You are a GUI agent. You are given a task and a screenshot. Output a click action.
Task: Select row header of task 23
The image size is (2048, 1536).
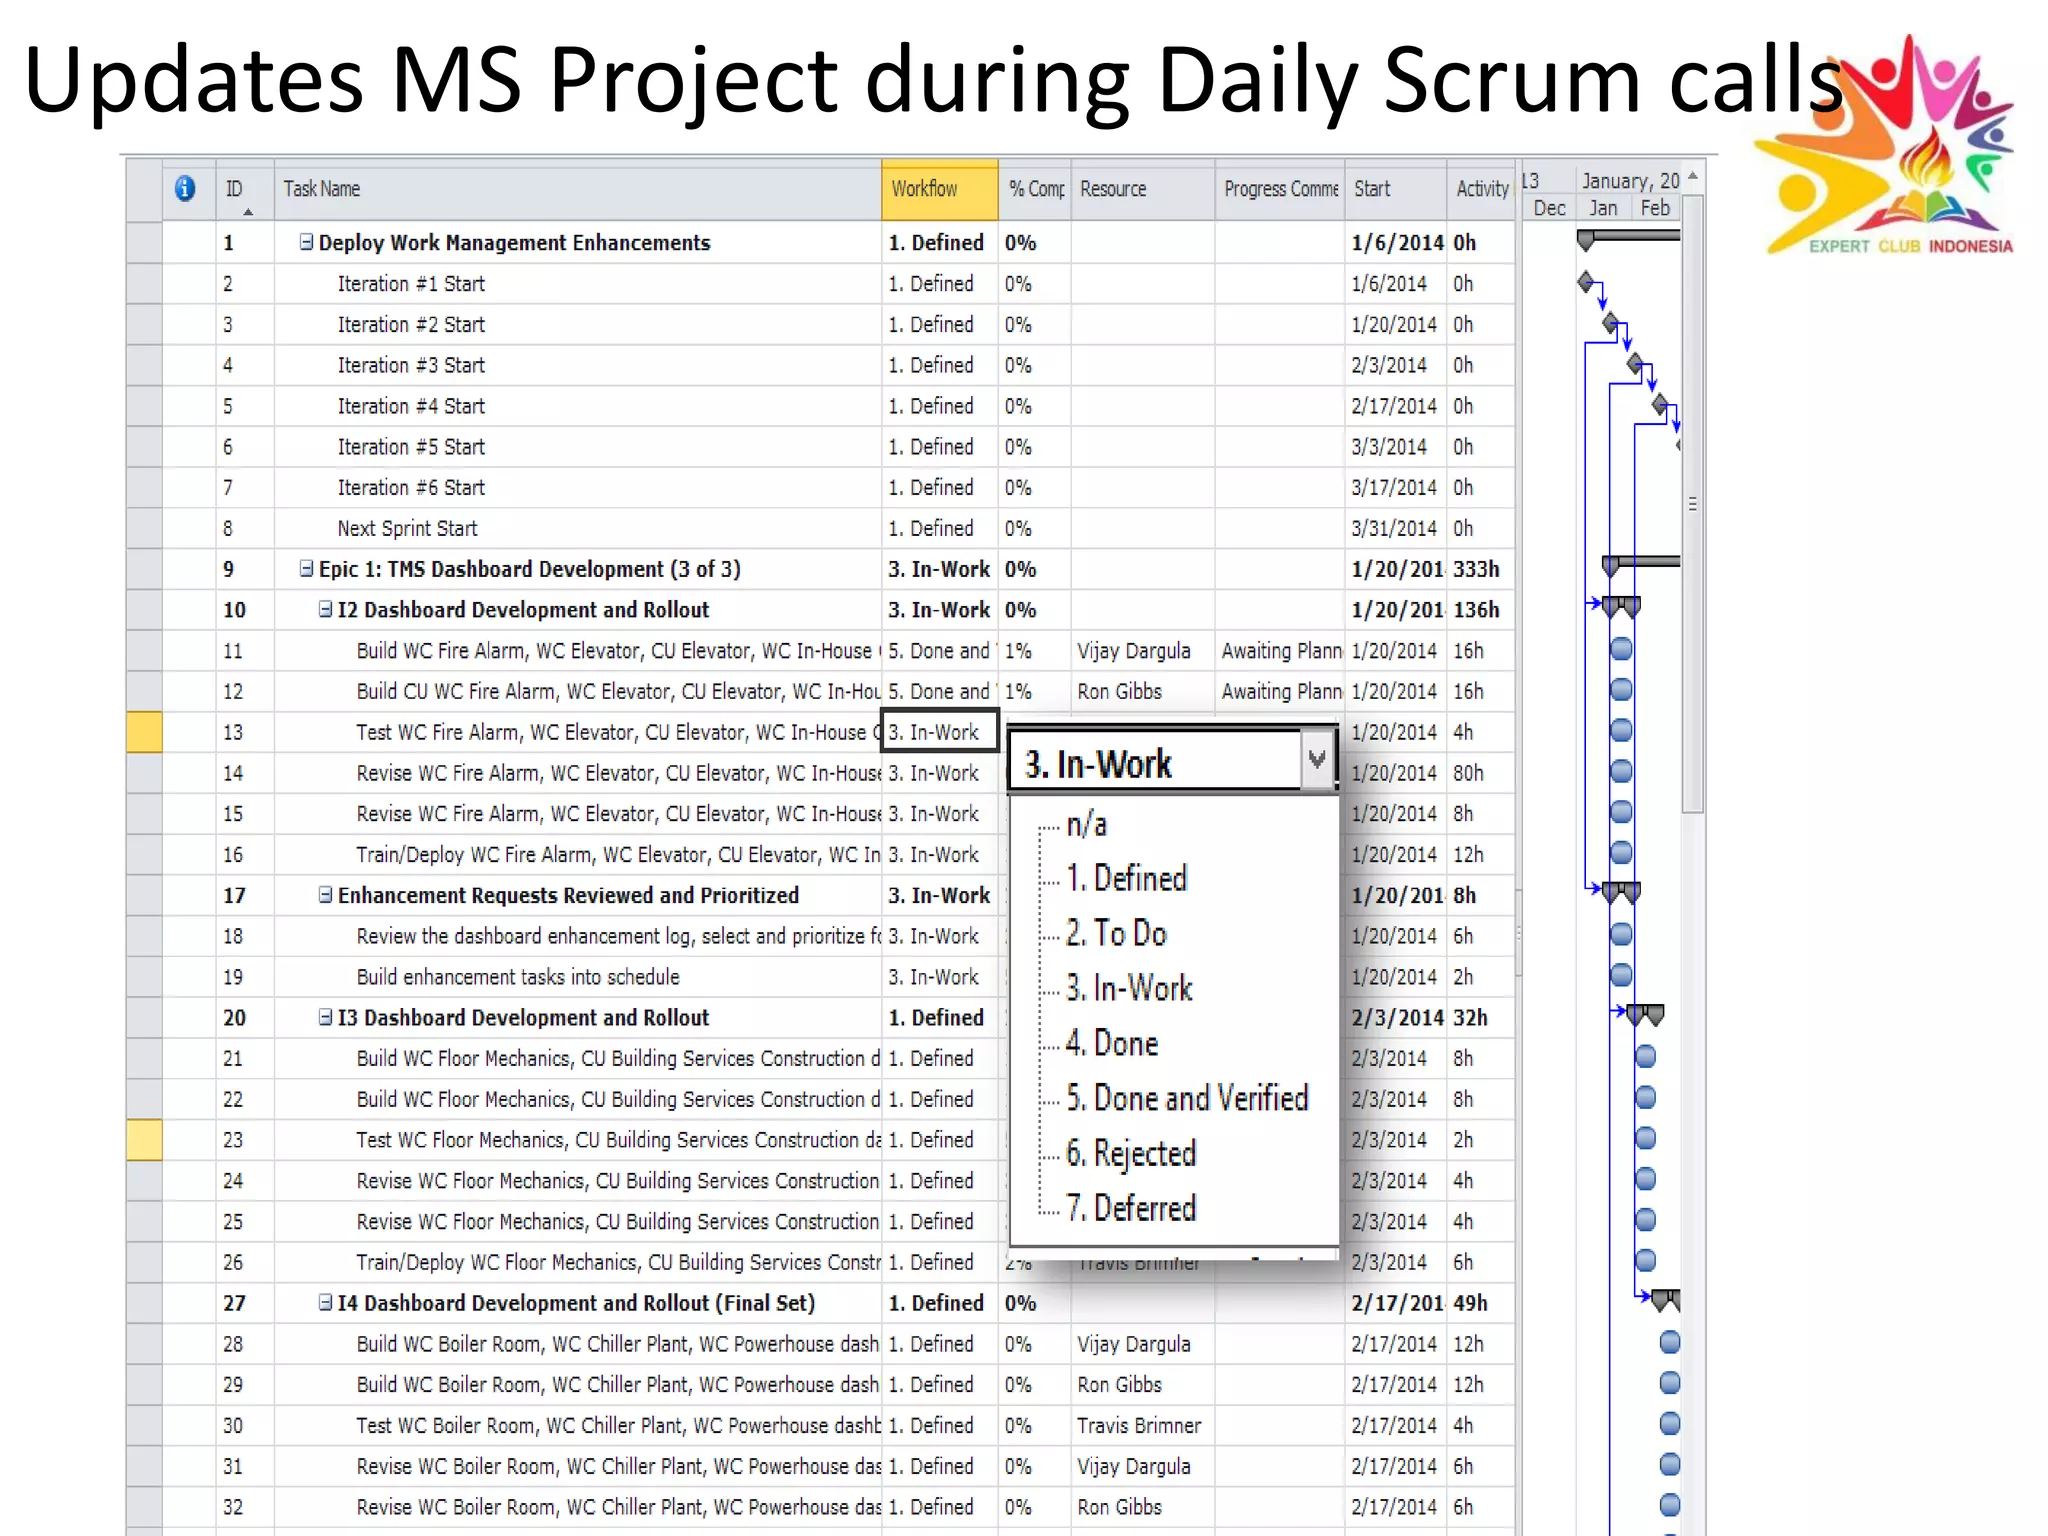point(144,1139)
